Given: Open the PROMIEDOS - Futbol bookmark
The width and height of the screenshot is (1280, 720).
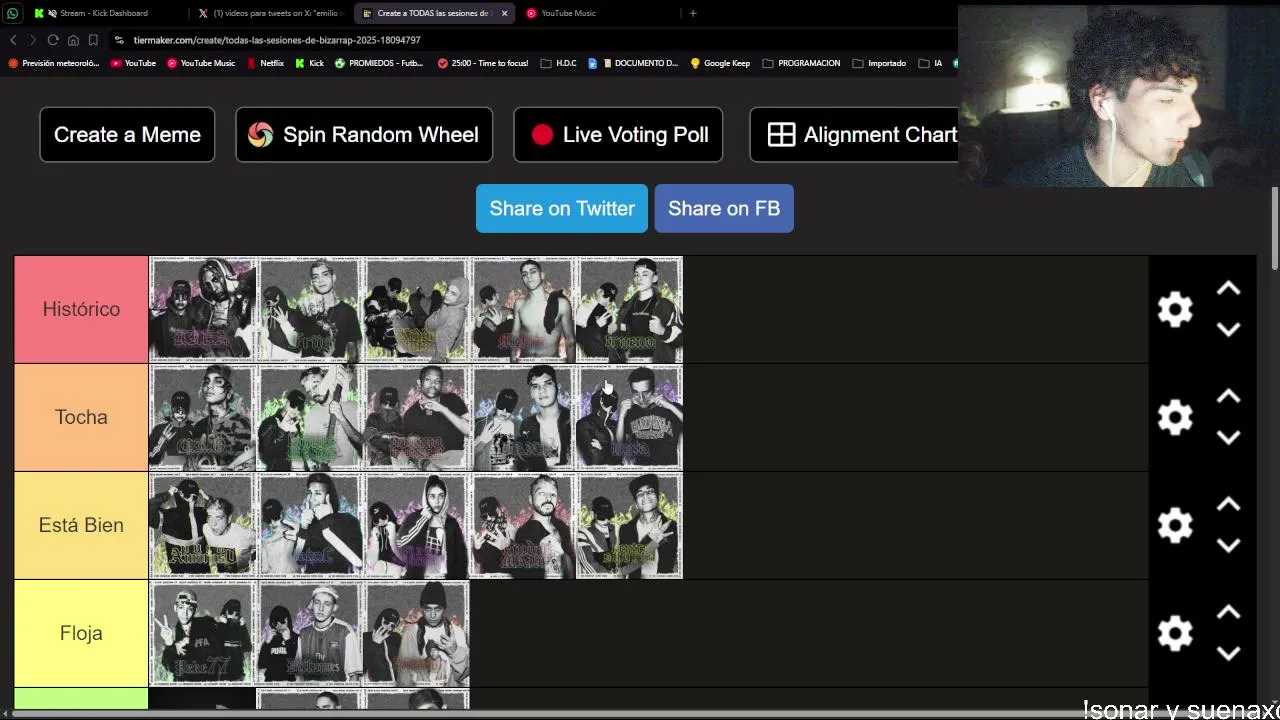Looking at the screenshot, I should (379, 63).
